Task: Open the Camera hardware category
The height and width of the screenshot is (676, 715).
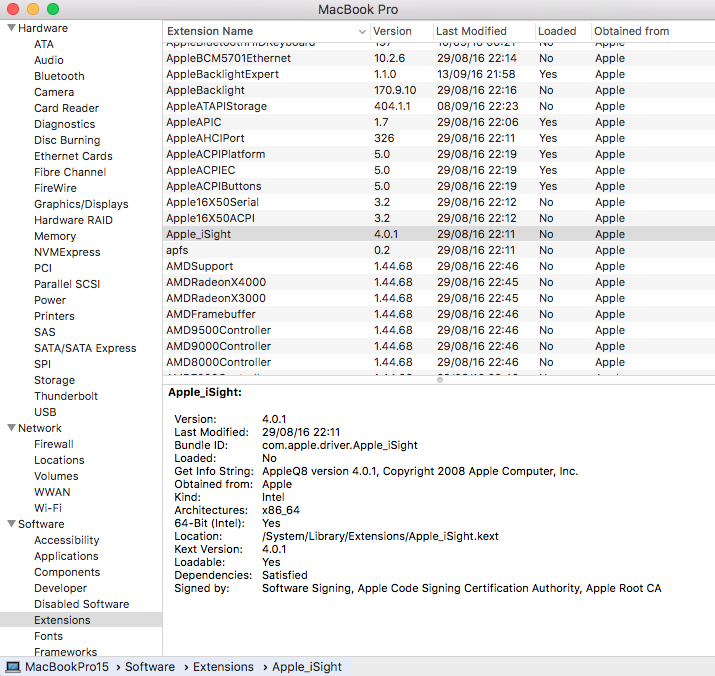Action: pos(54,92)
